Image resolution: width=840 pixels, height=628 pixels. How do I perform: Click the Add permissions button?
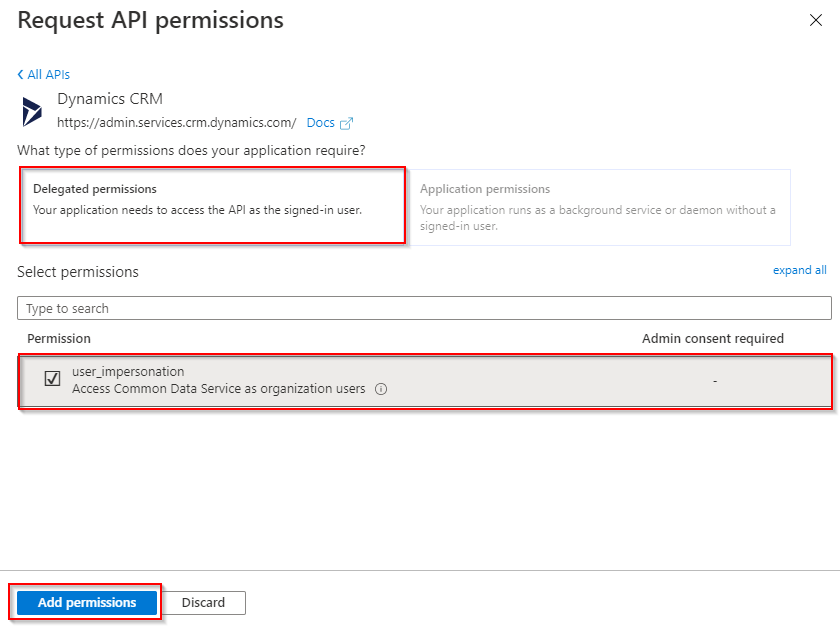pyautogui.click(x=87, y=602)
